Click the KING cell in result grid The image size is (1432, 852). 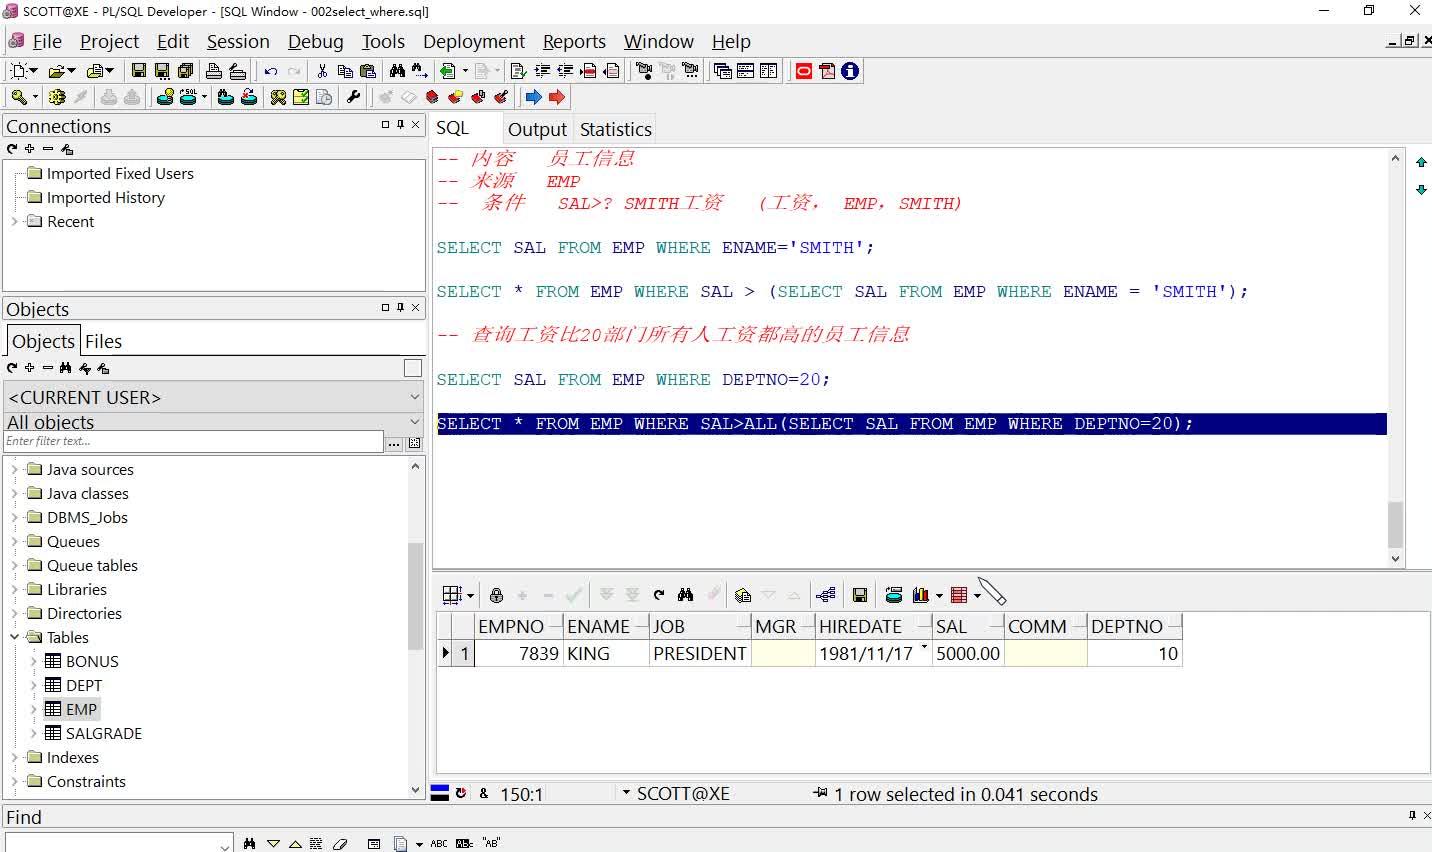pyautogui.click(x=606, y=653)
